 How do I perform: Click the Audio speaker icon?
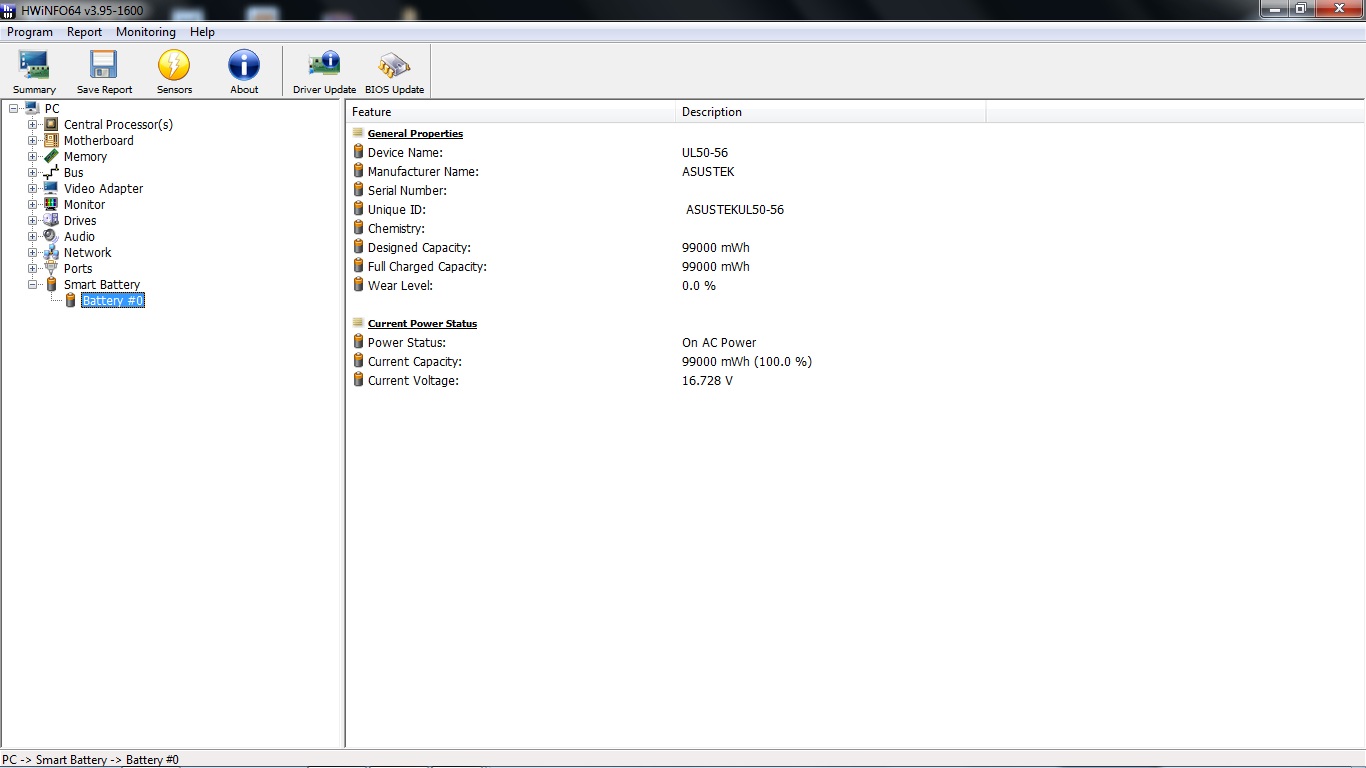click(51, 236)
